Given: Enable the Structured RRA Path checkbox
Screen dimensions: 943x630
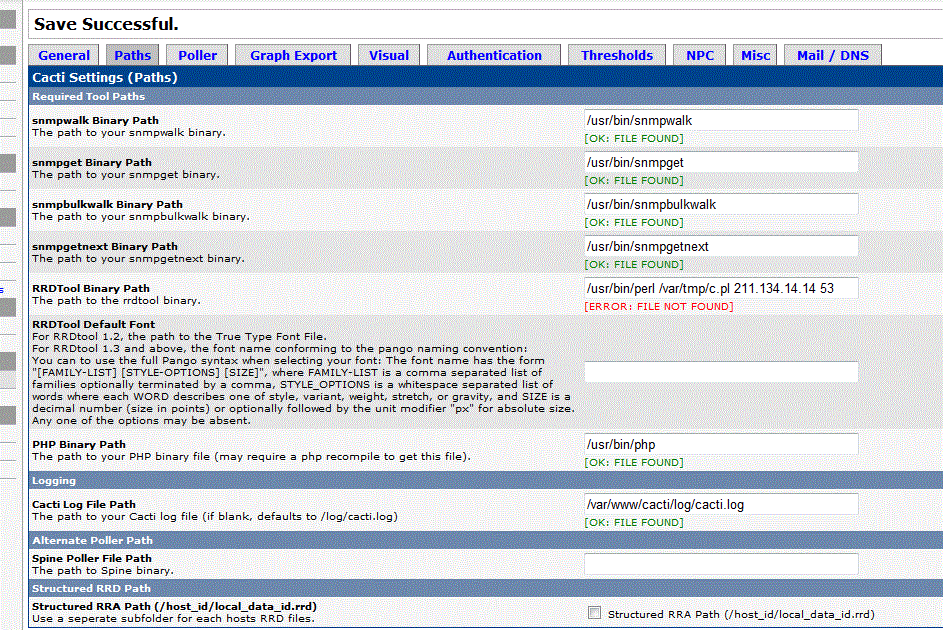Looking at the screenshot, I should (595, 613).
